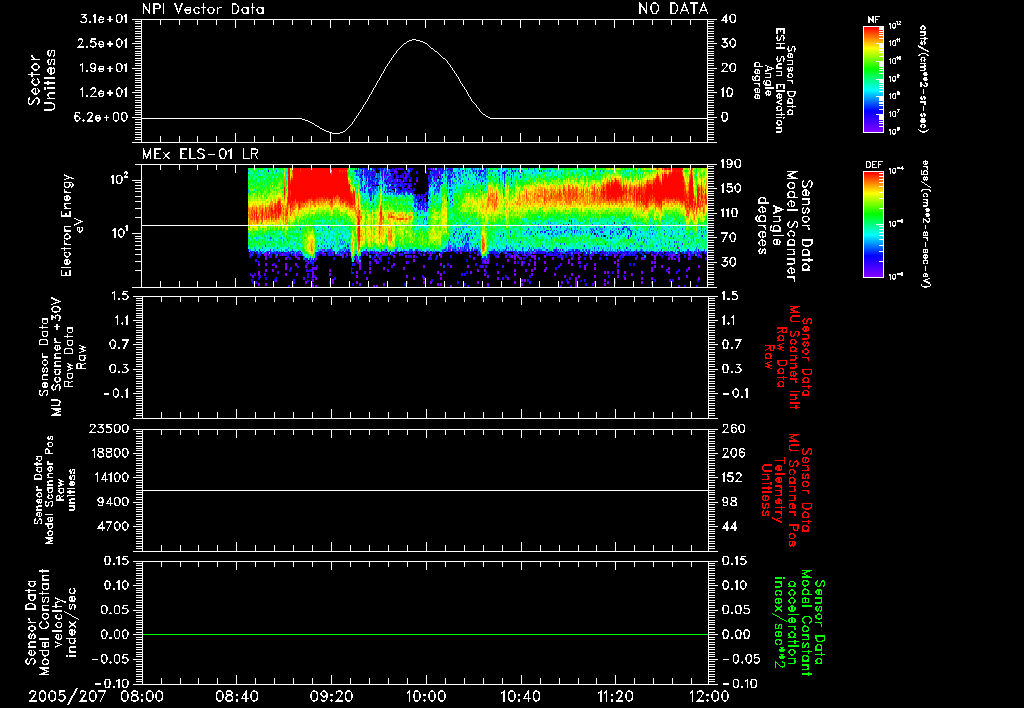Click the 2.5e+01 Sector axis tick
Image resolution: width=1024 pixels, height=708 pixels.
click(104, 43)
